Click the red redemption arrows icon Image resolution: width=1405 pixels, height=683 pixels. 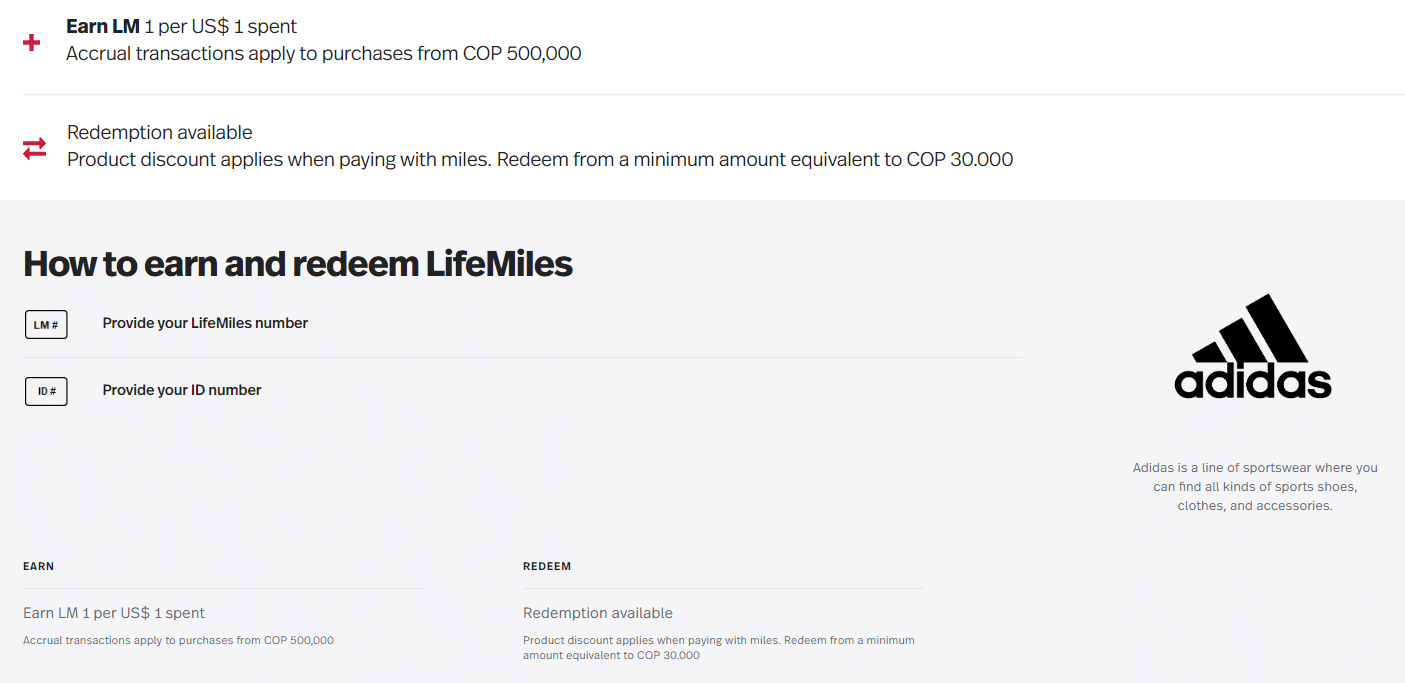pos(35,149)
